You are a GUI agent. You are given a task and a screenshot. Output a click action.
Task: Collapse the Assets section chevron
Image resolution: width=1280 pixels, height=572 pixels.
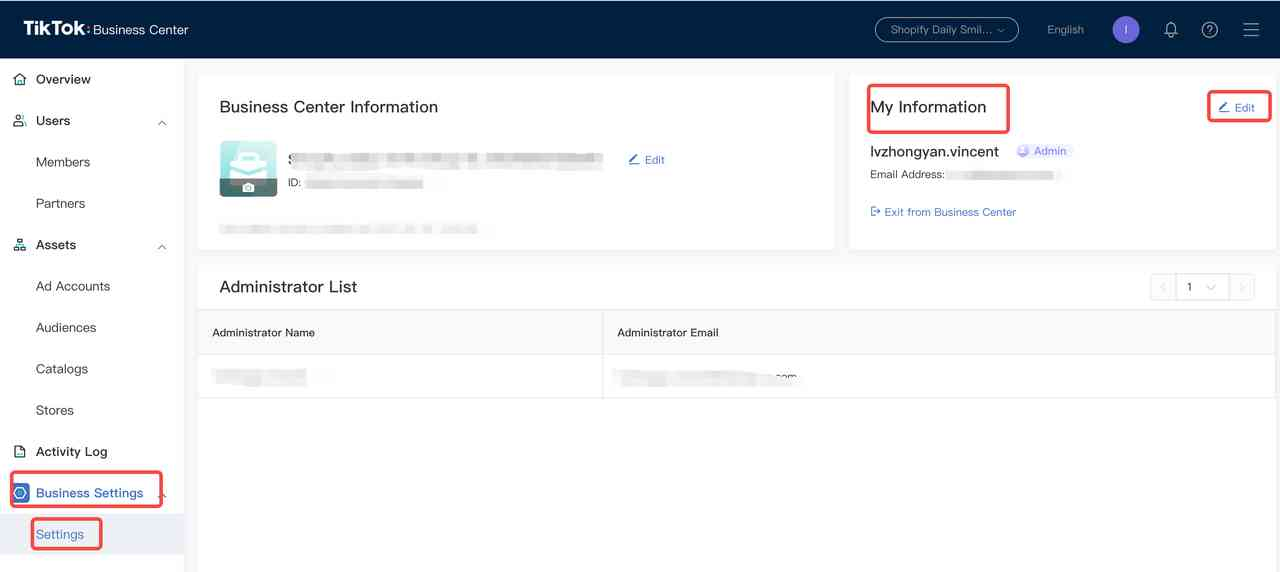point(162,246)
